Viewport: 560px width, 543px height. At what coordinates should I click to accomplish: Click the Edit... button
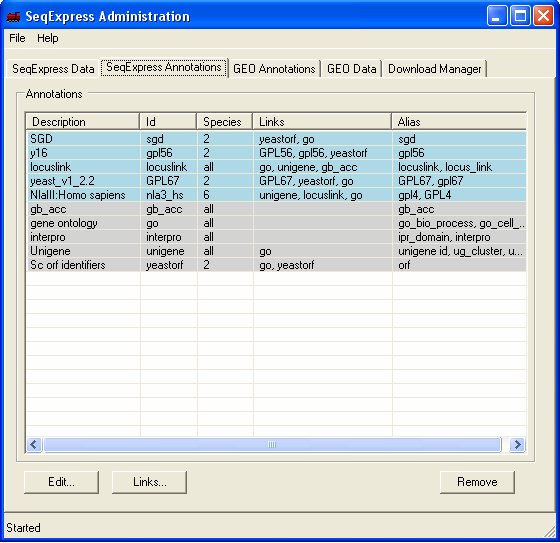[x=61, y=482]
